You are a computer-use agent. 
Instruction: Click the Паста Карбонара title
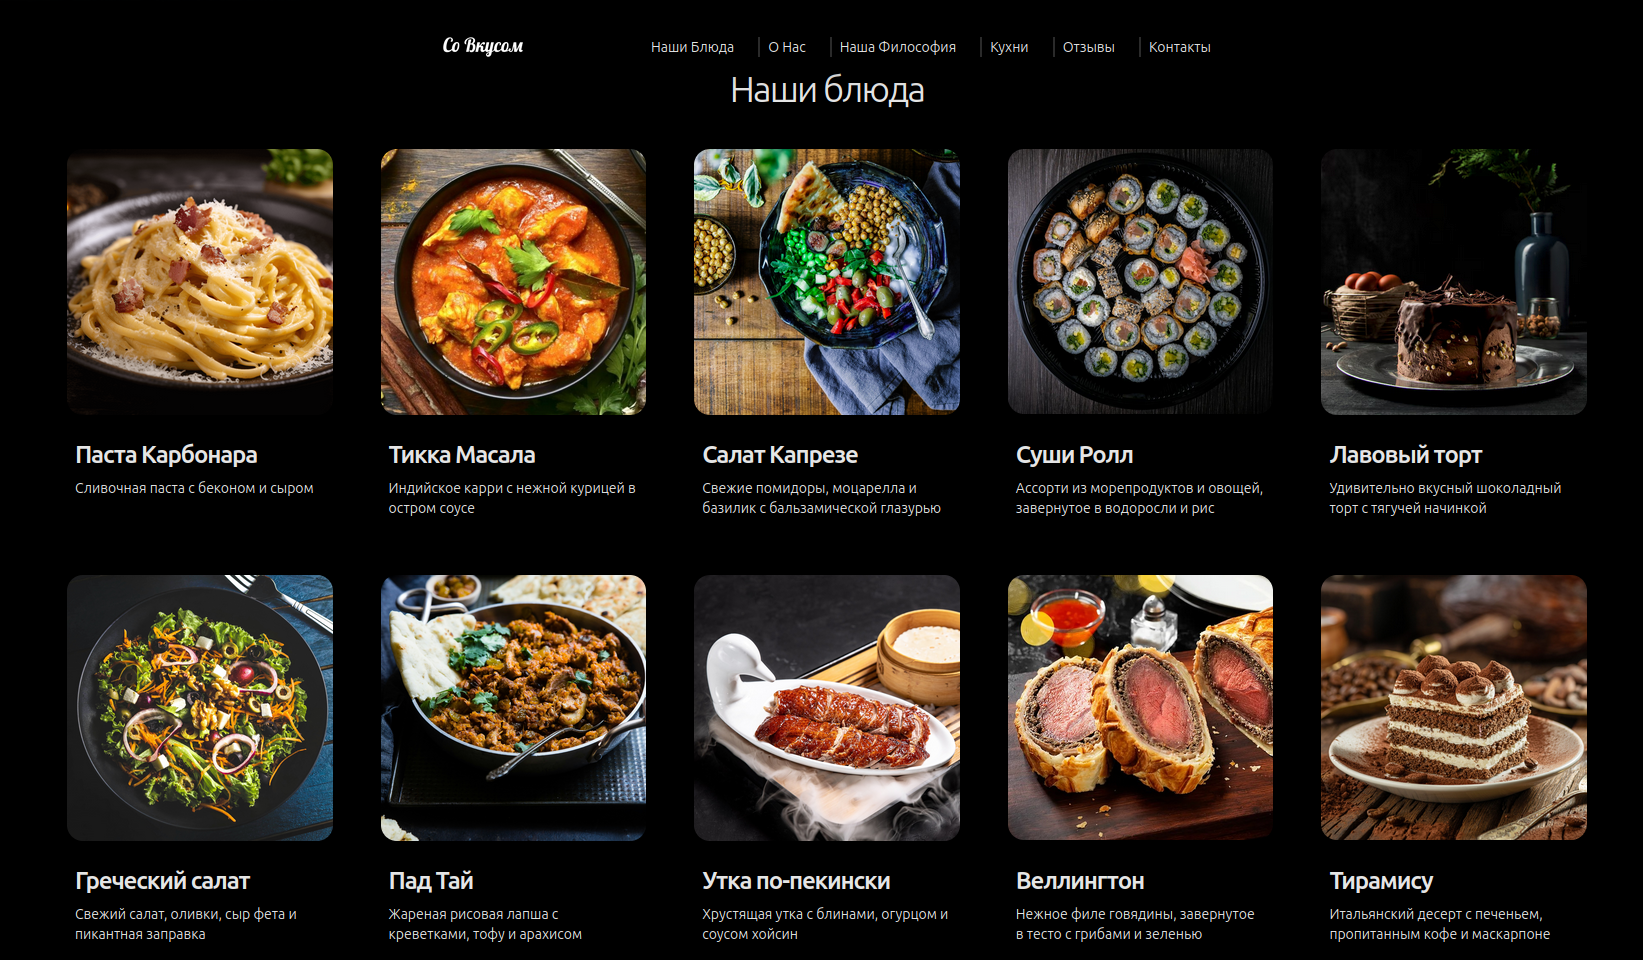[166, 455]
